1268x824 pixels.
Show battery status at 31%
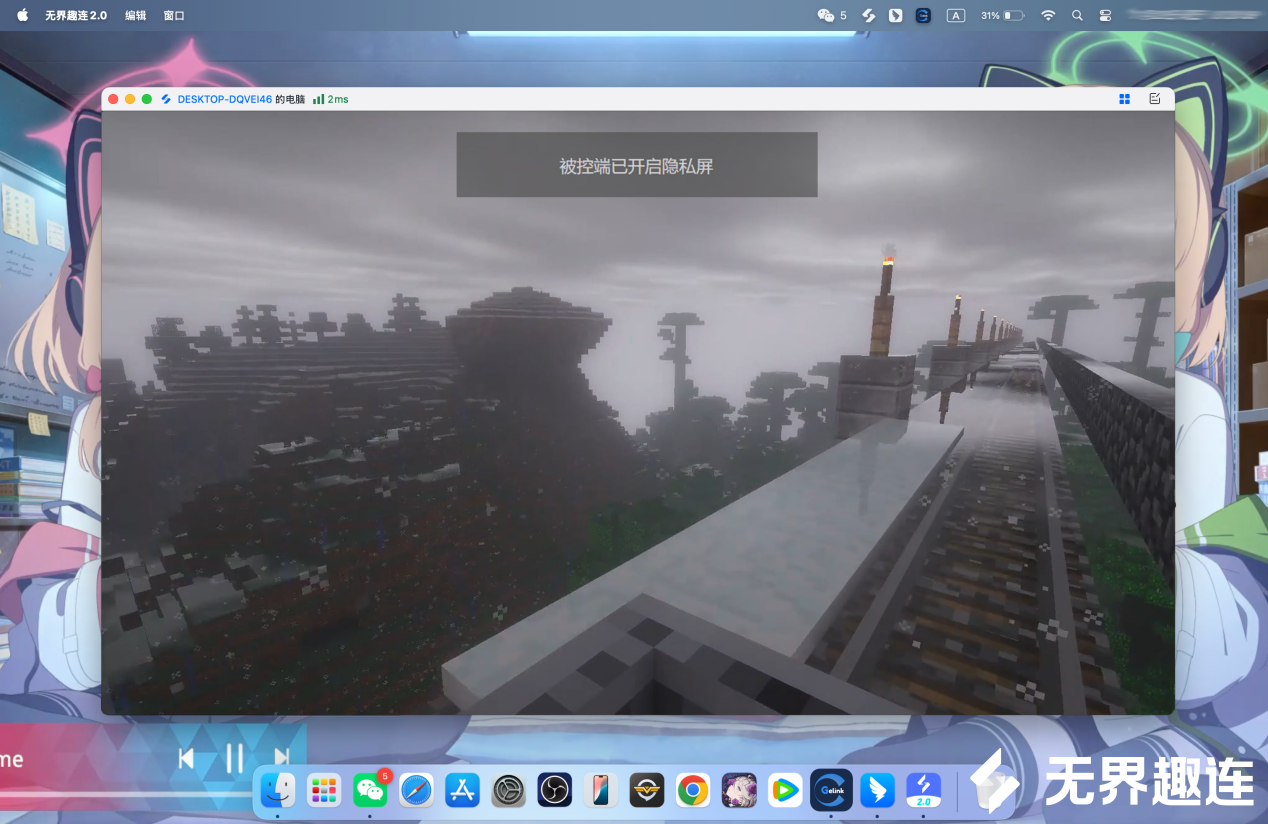(x=1002, y=16)
